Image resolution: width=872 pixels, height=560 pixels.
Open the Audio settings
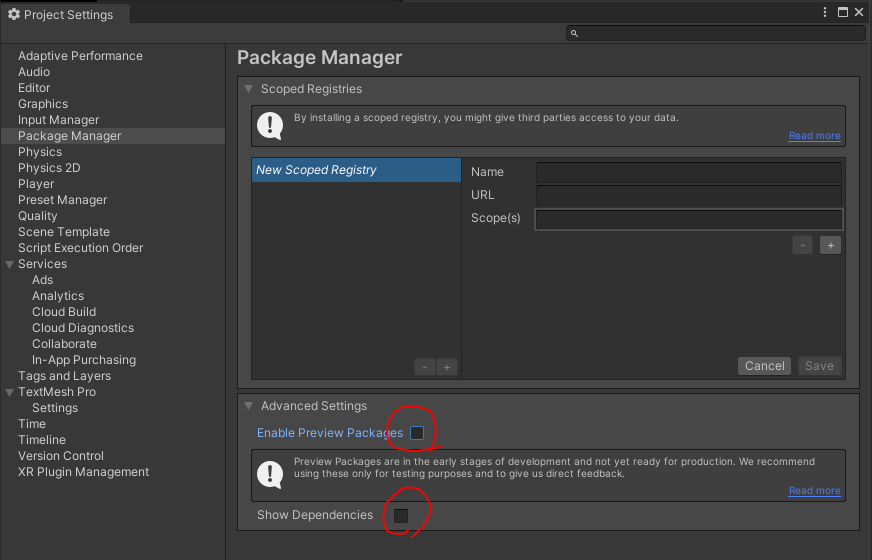point(34,72)
